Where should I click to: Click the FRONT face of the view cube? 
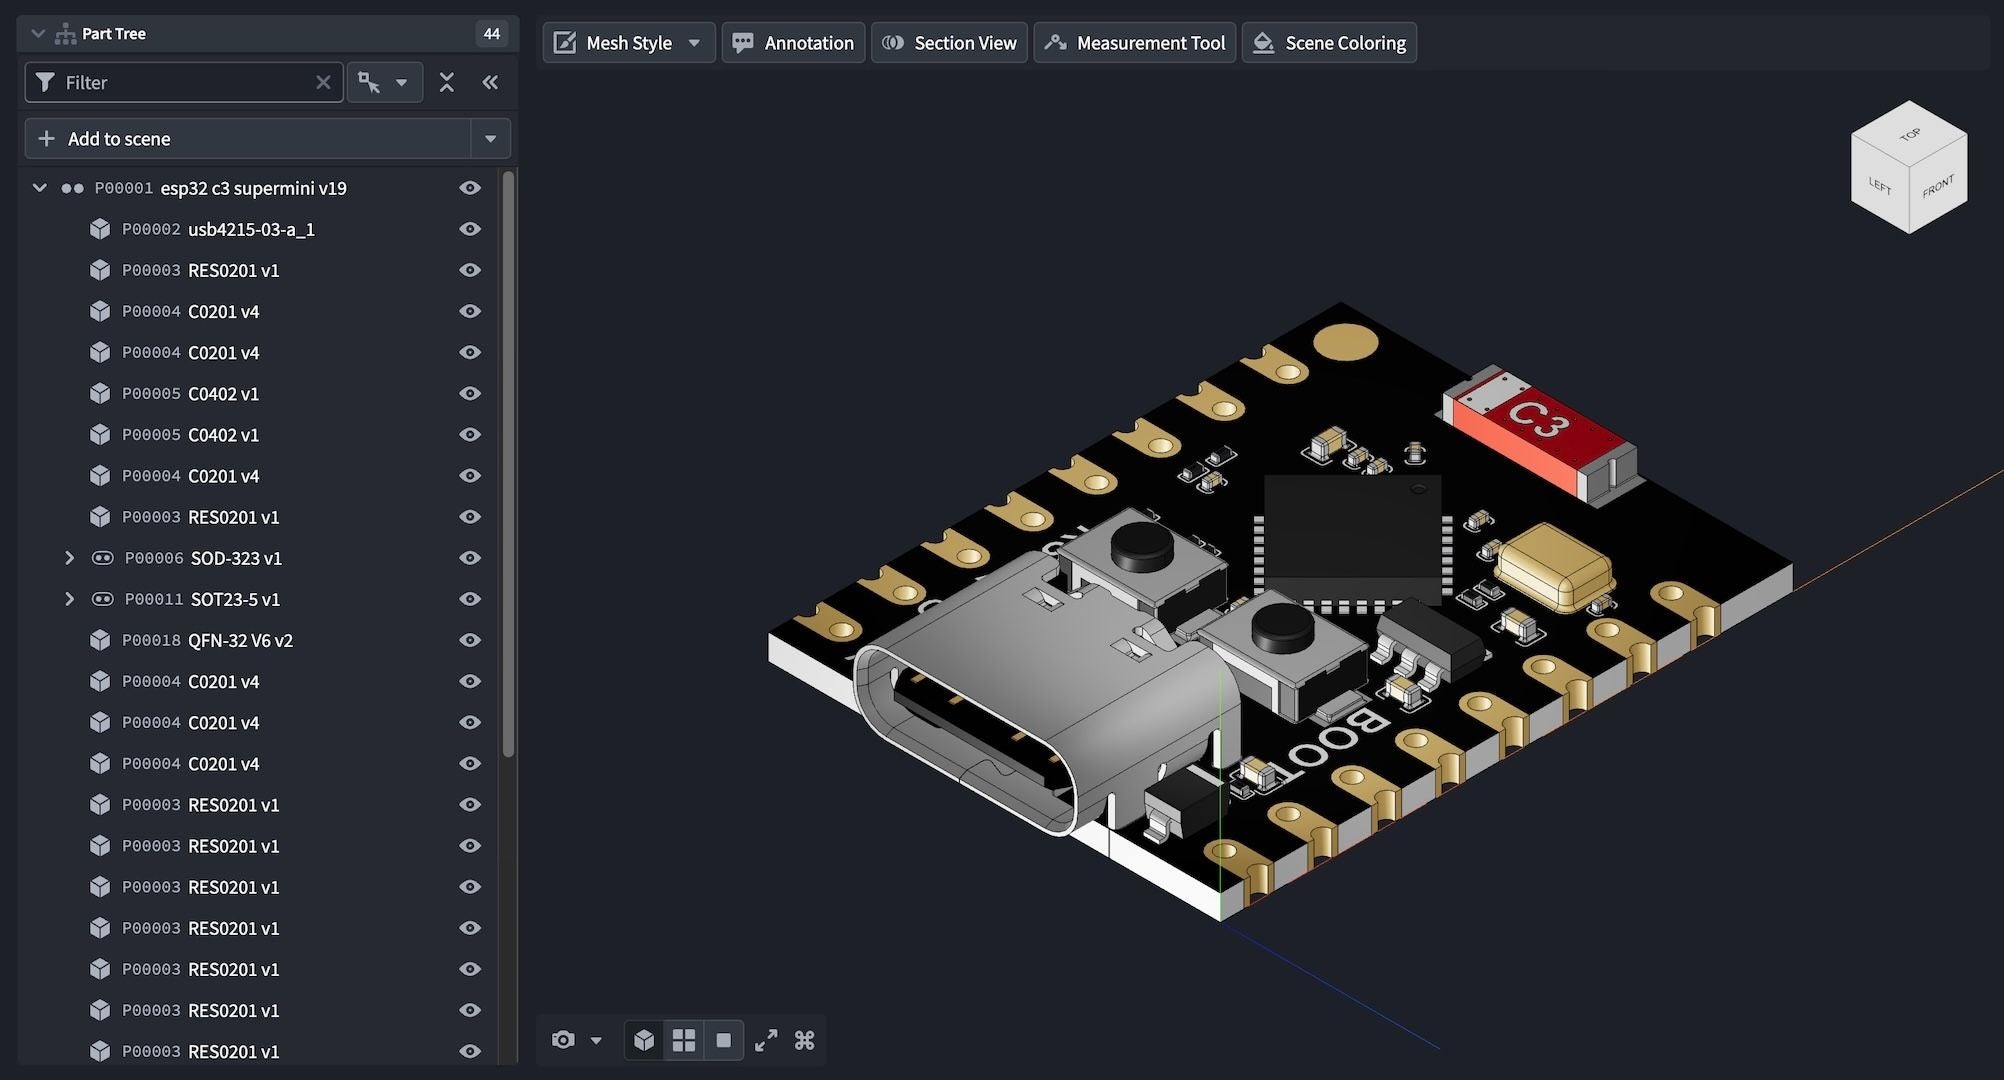[x=1938, y=186]
